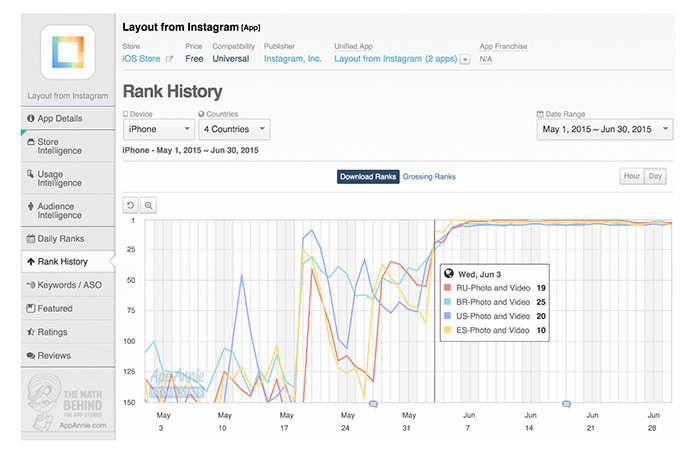The image size is (700, 450).
Task: Click the Usage Intelligence icon
Action: click(x=30, y=174)
